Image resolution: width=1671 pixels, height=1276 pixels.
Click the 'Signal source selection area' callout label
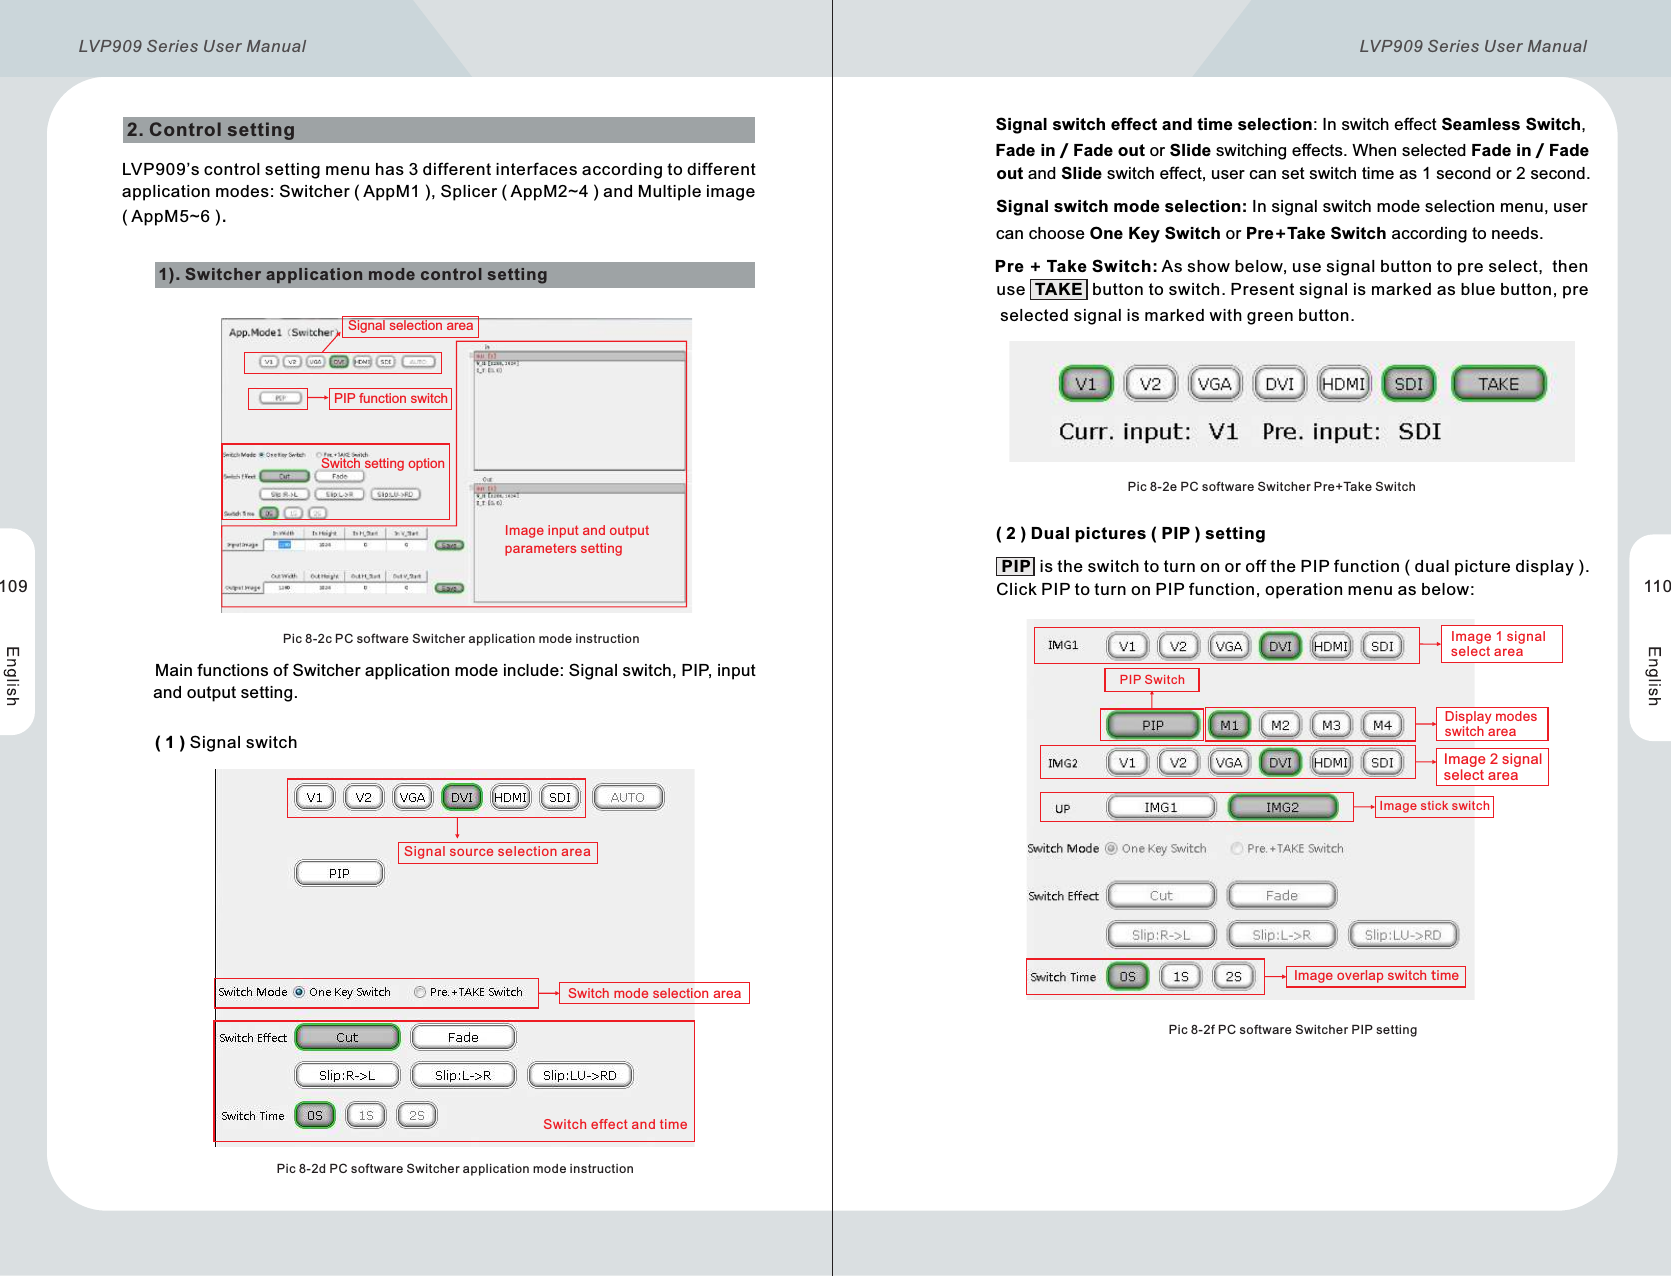point(497,852)
